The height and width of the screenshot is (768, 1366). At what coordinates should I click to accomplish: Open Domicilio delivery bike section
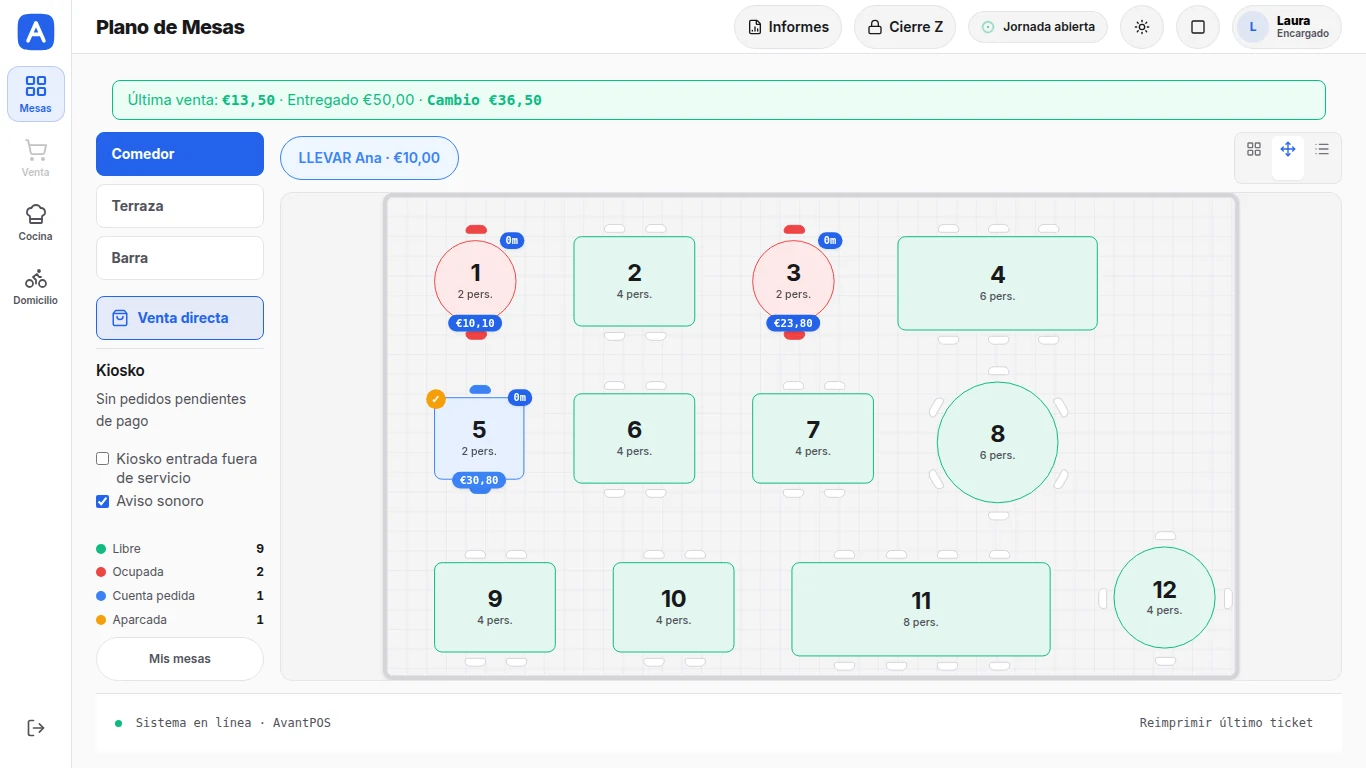pyautogui.click(x=36, y=286)
